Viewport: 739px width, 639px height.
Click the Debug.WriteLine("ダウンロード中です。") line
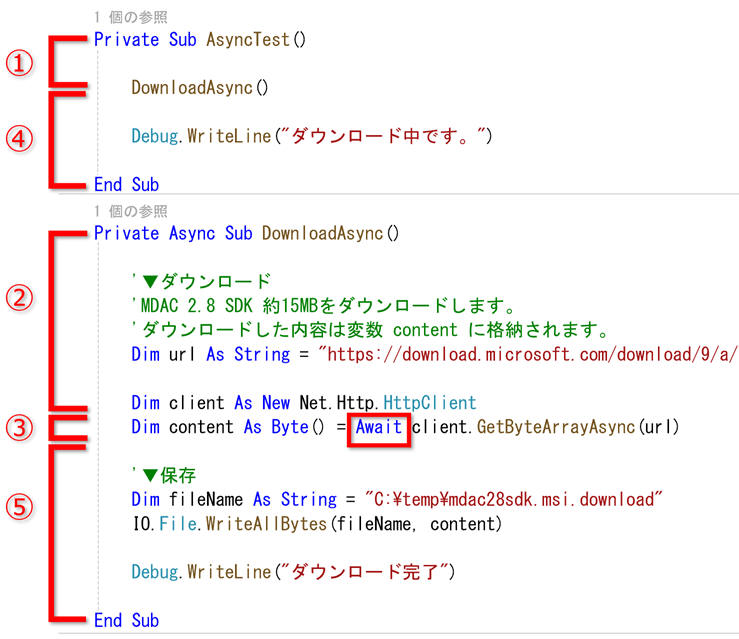[312, 136]
